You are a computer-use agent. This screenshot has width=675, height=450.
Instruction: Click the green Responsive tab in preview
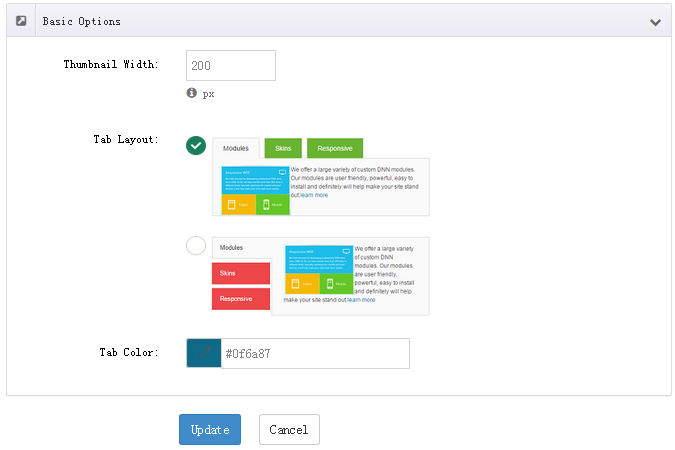coord(335,148)
